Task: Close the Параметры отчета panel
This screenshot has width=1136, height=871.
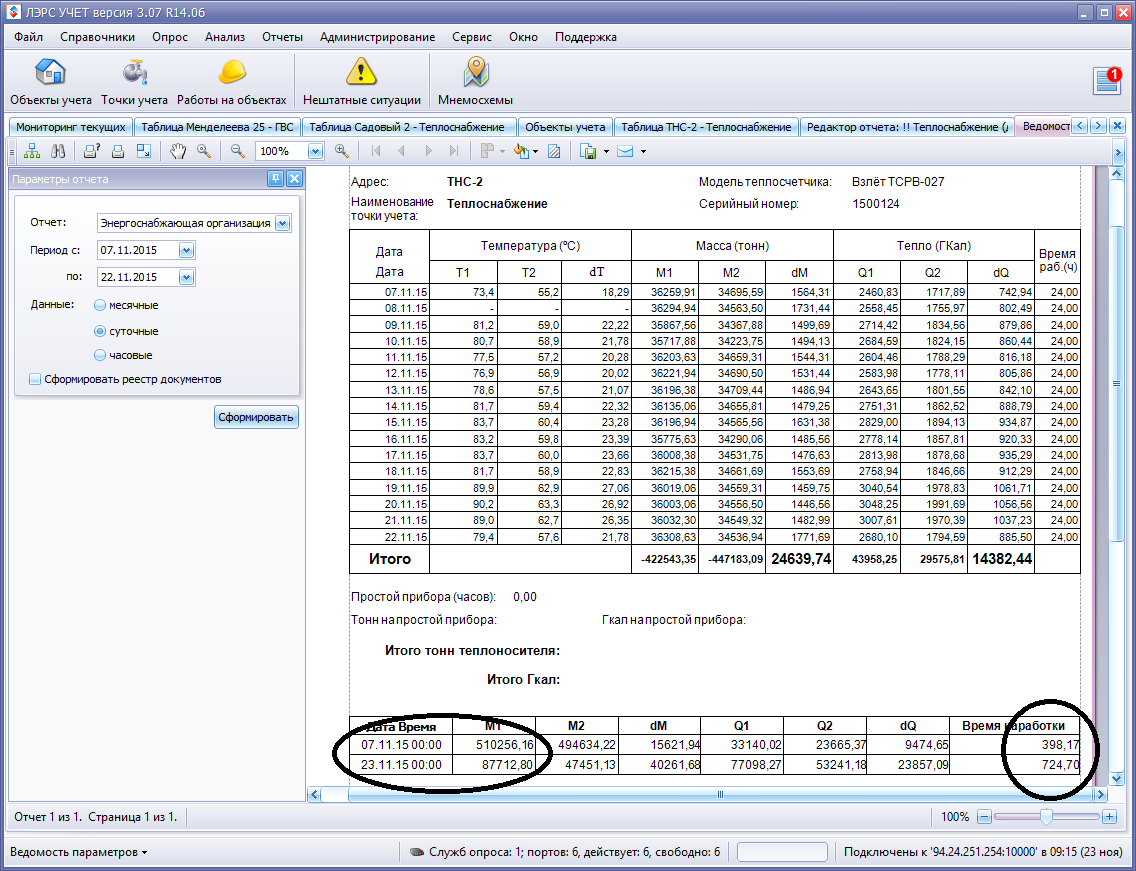Action: 294,179
